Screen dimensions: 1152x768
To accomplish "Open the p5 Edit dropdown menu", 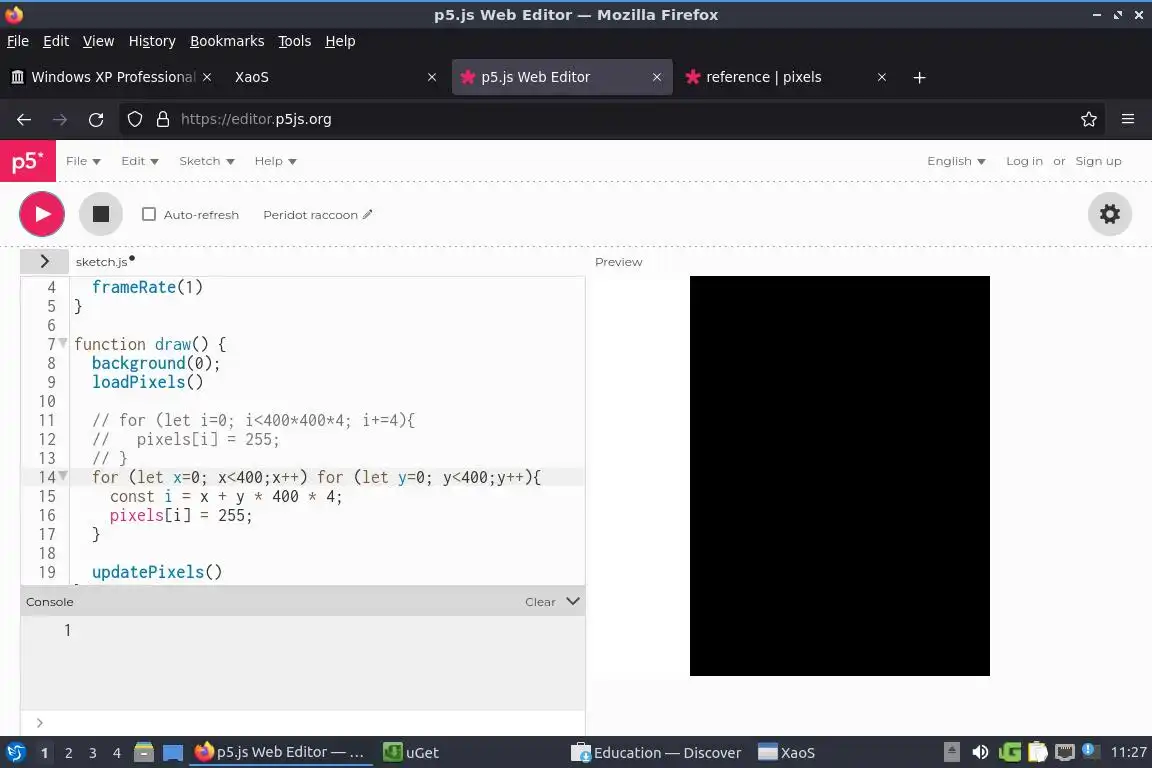I will pos(140,161).
